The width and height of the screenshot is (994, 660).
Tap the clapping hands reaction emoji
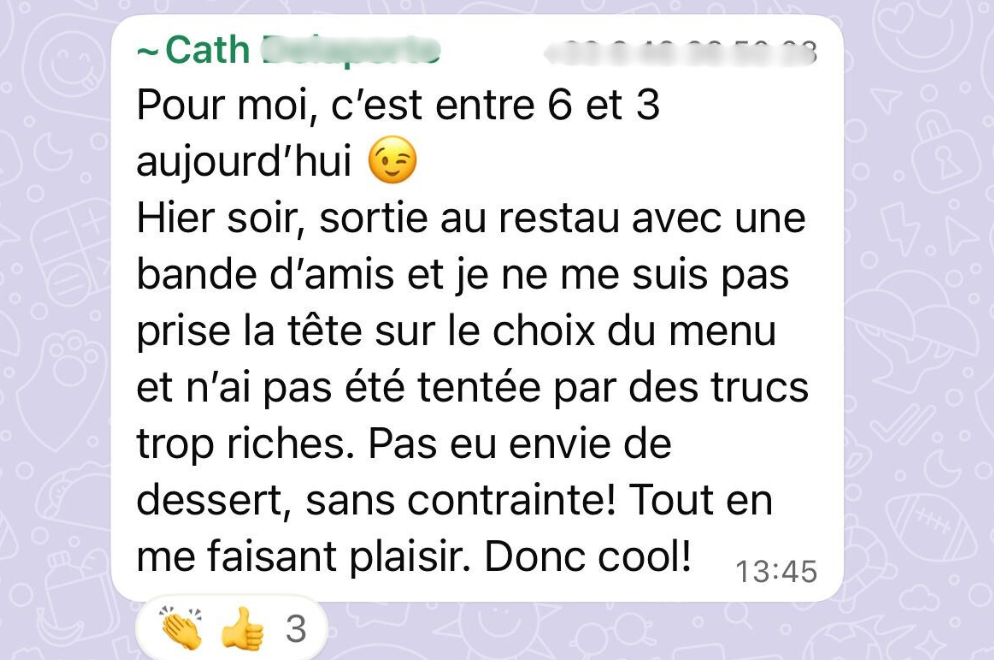point(181,628)
